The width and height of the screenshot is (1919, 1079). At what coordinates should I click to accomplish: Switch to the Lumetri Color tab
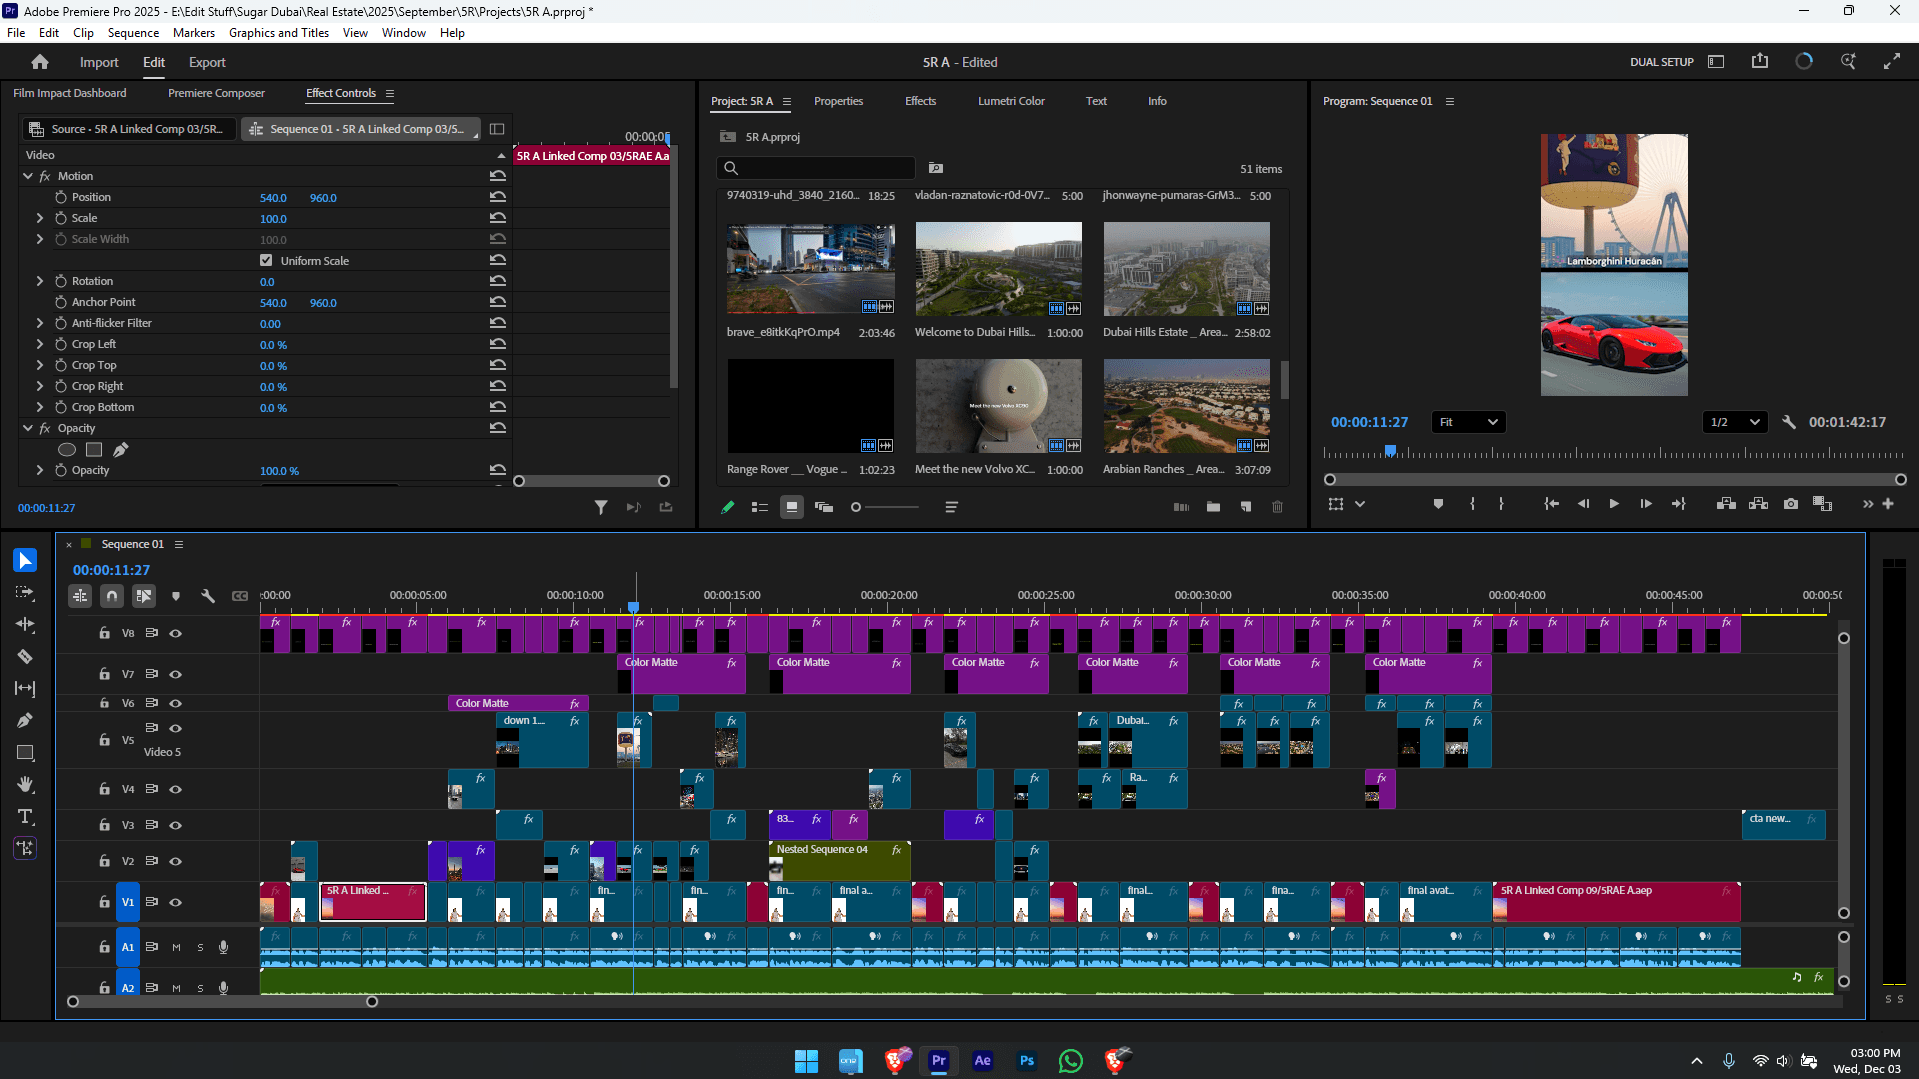tap(1010, 101)
